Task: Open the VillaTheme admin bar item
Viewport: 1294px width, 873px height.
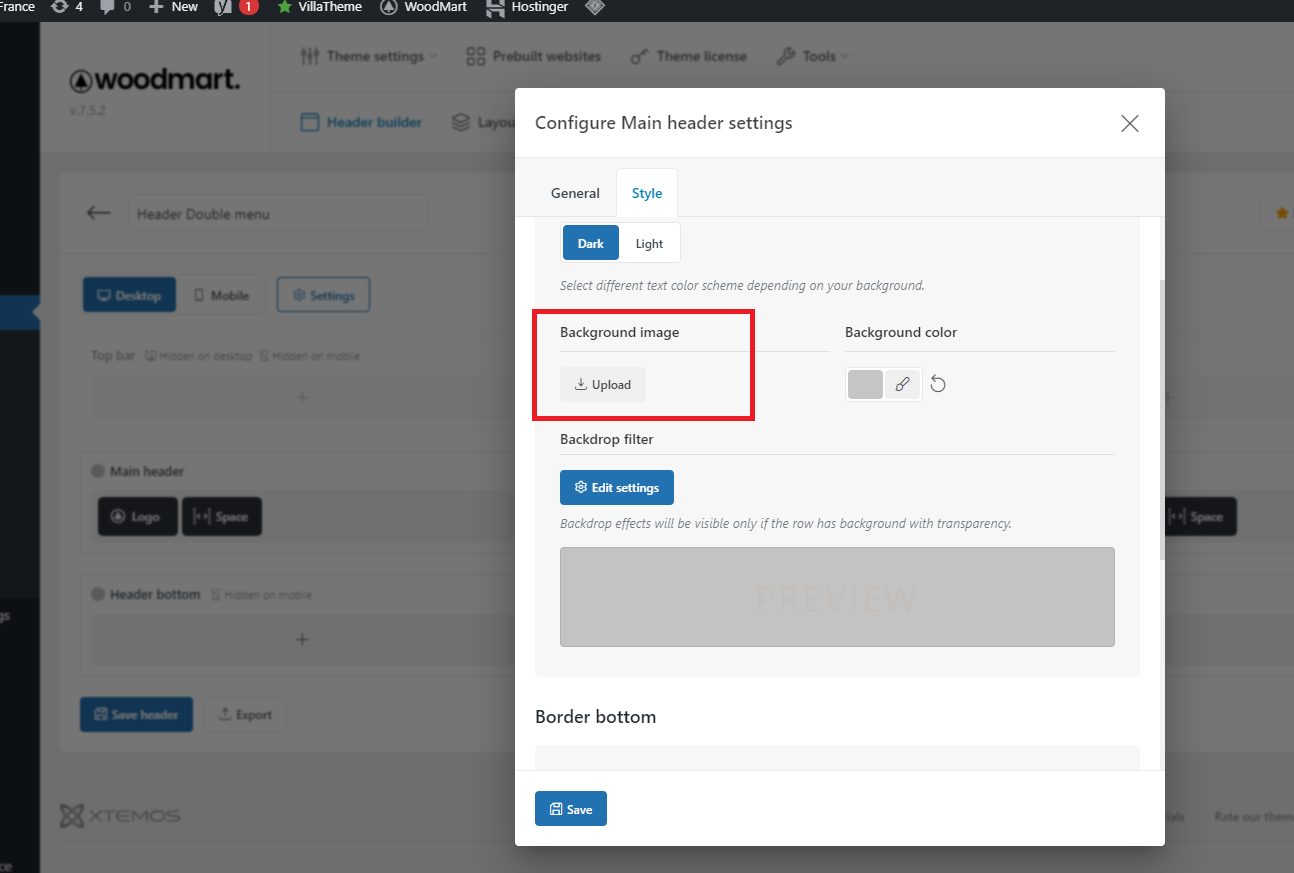Action: point(320,7)
